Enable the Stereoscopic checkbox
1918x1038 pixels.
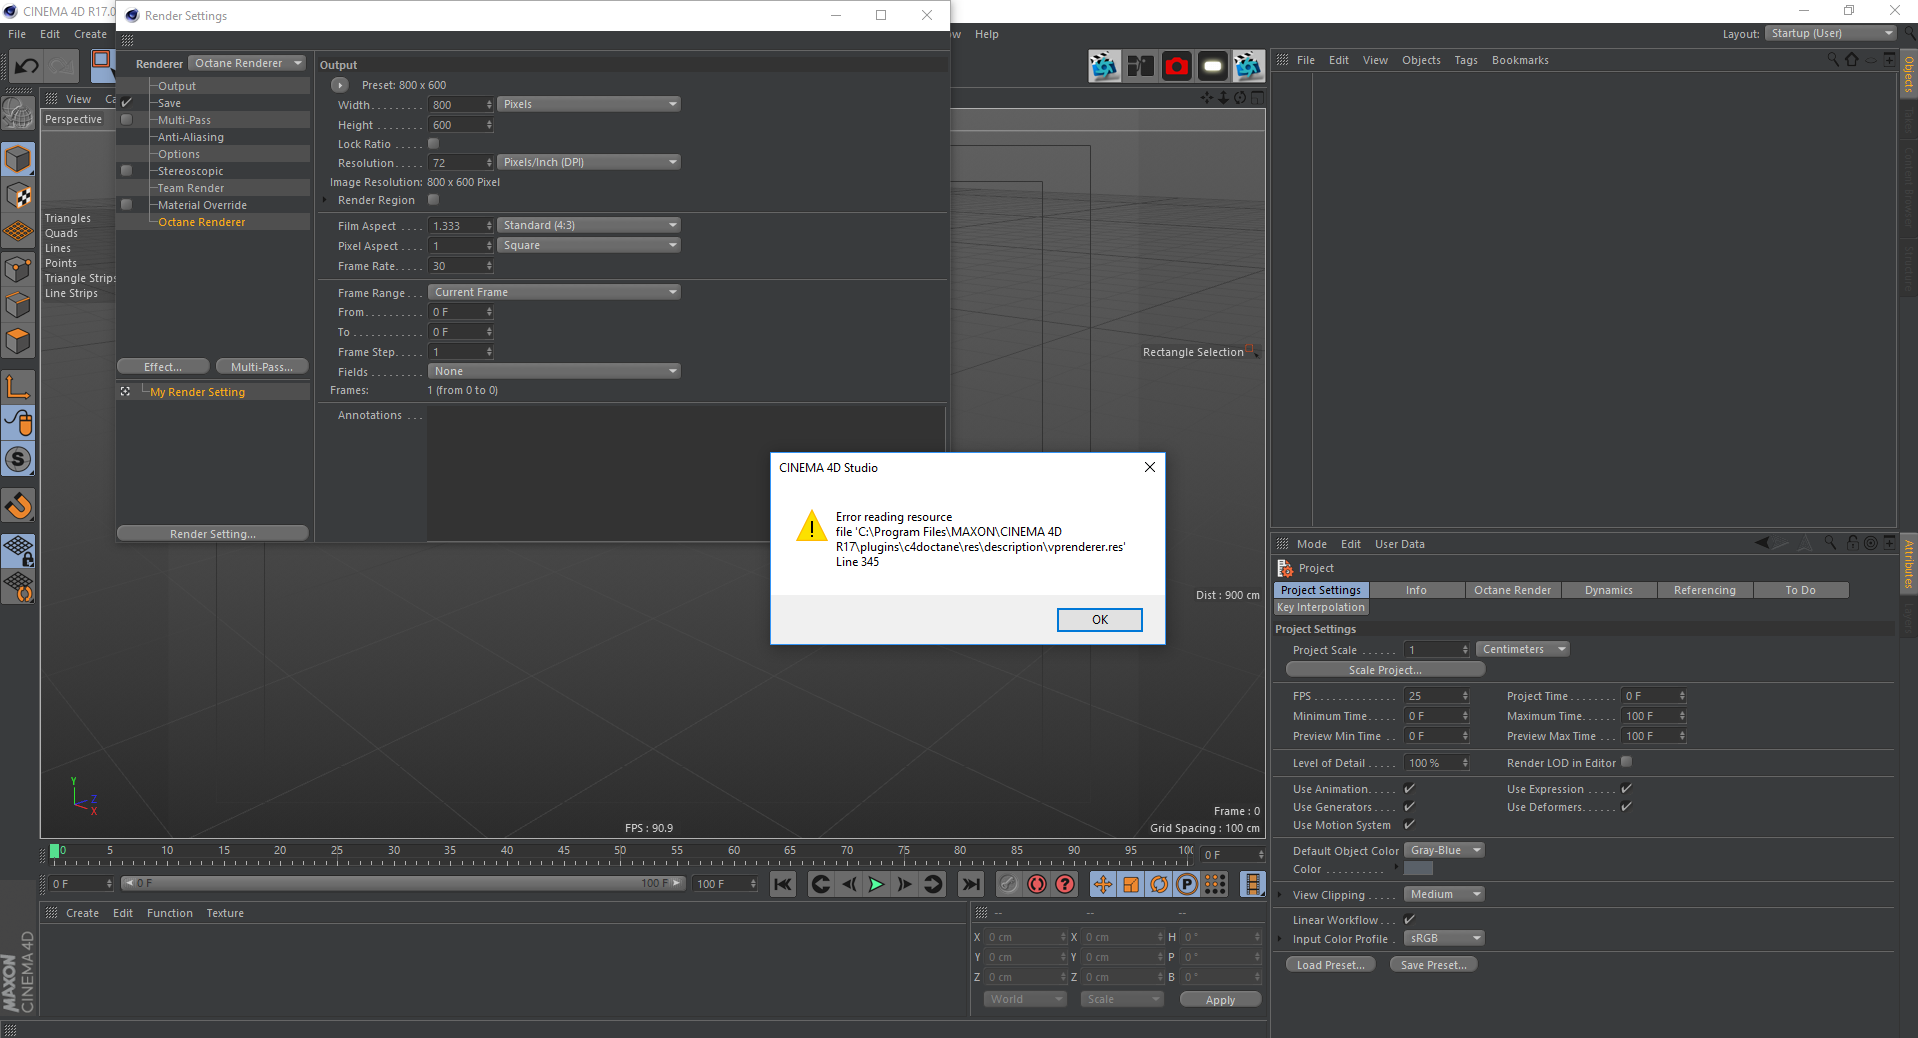(x=127, y=171)
